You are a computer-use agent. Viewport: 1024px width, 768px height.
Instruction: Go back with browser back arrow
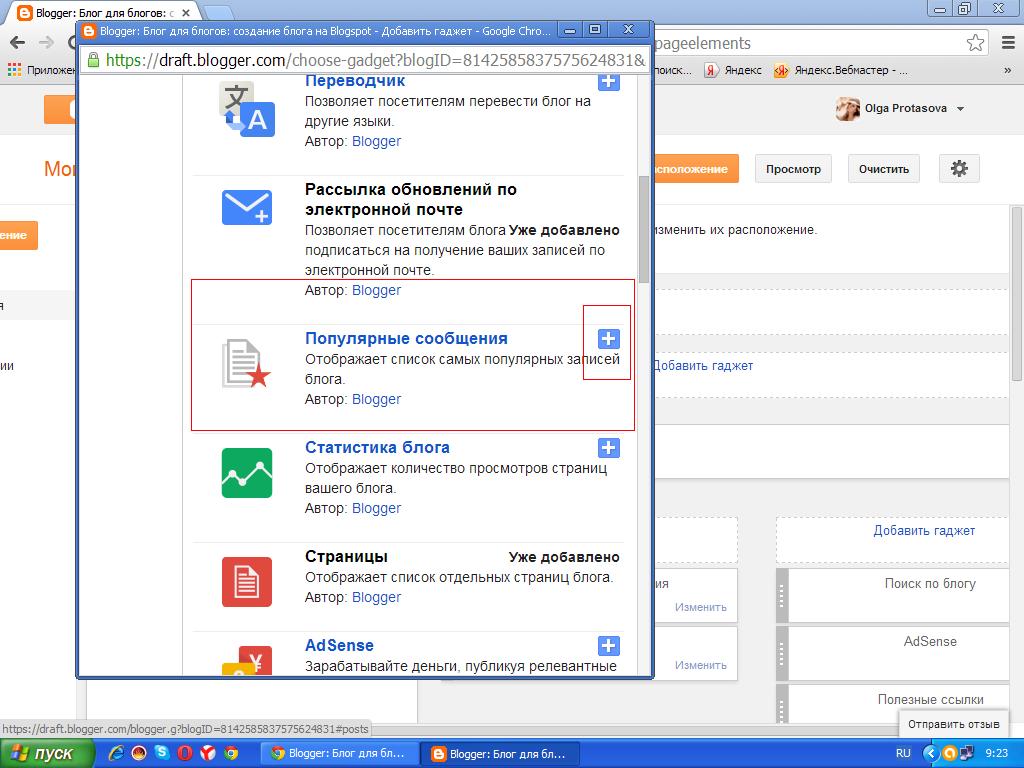click(x=18, y=43)
